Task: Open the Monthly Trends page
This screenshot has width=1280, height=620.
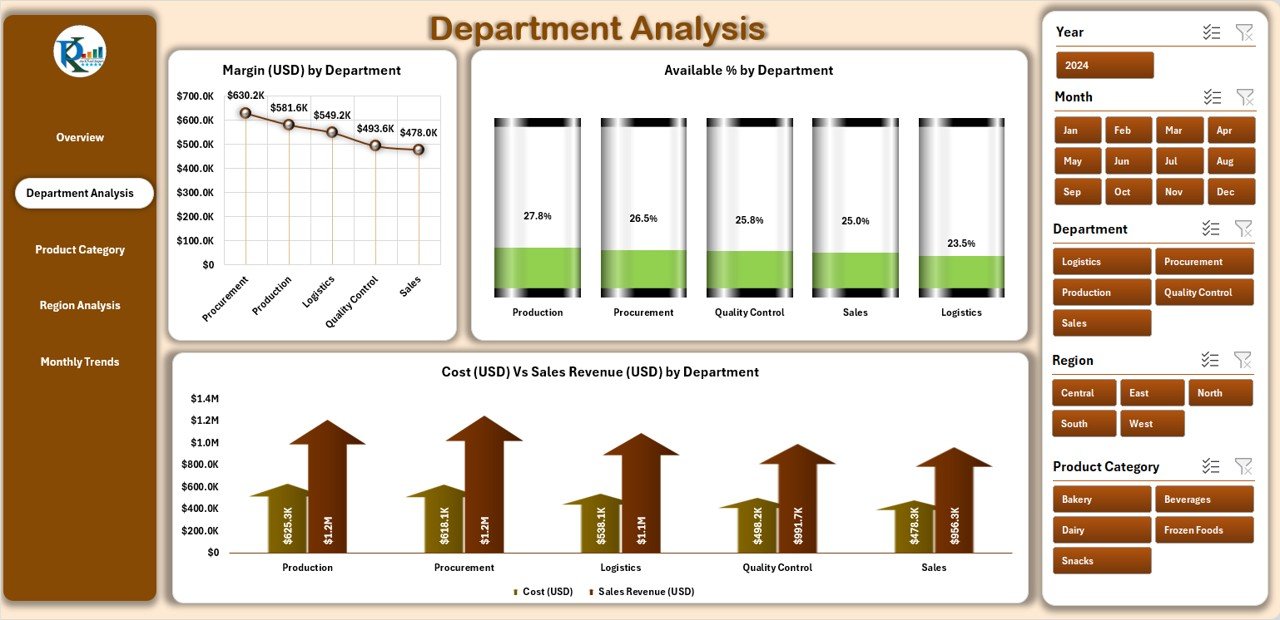Action: [80, 361]
